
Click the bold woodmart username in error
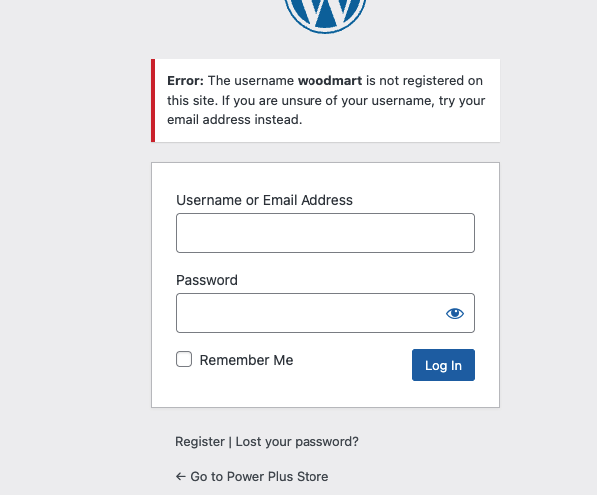click(330, 81)
